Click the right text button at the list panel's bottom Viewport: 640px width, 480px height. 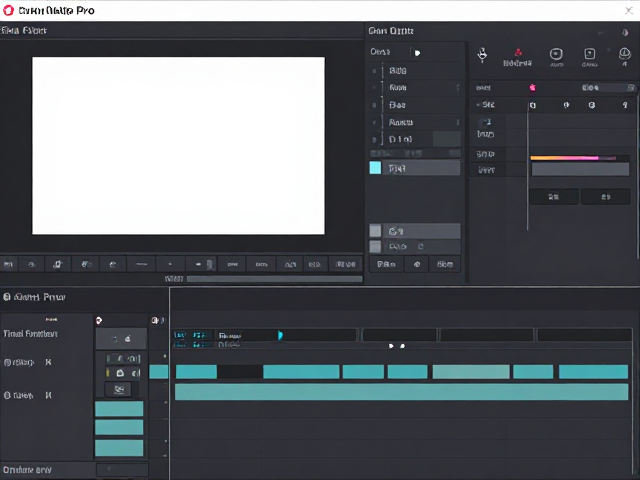point(445,264)
